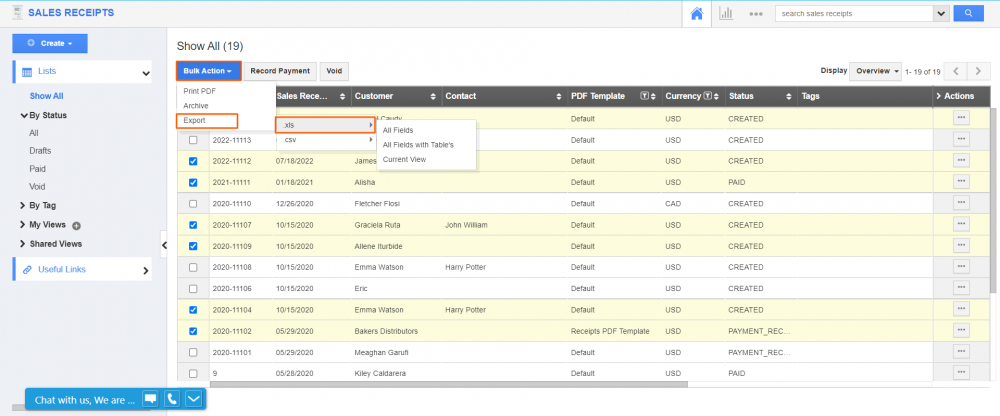Open the three-dots more apps icon
The height and width of the screenshot is (416, 1000).
(756, 14)
